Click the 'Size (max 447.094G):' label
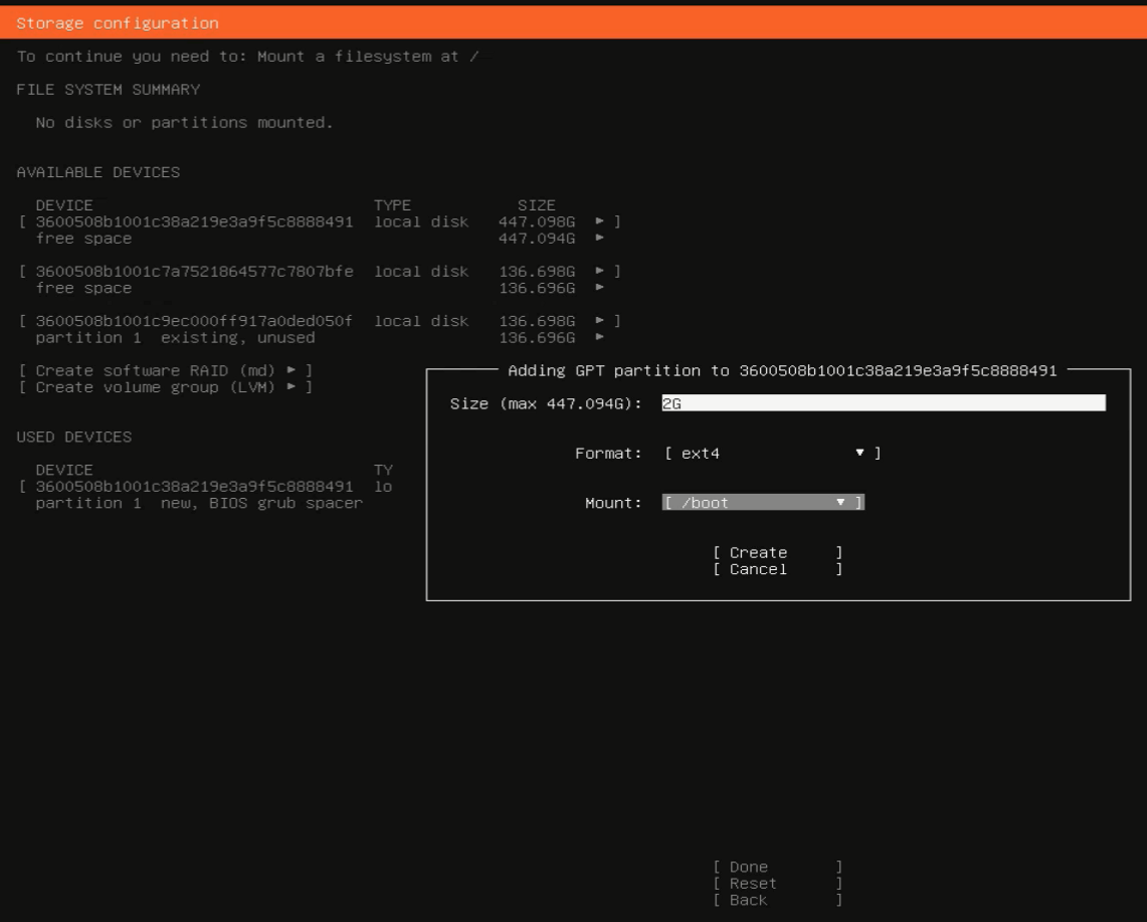 [x=546, y=403]
